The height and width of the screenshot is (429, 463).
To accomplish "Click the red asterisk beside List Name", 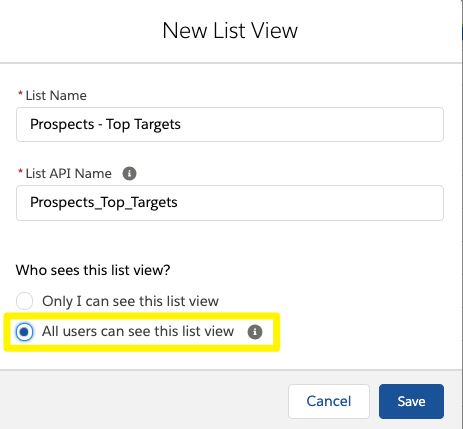I will click(20, 93).
